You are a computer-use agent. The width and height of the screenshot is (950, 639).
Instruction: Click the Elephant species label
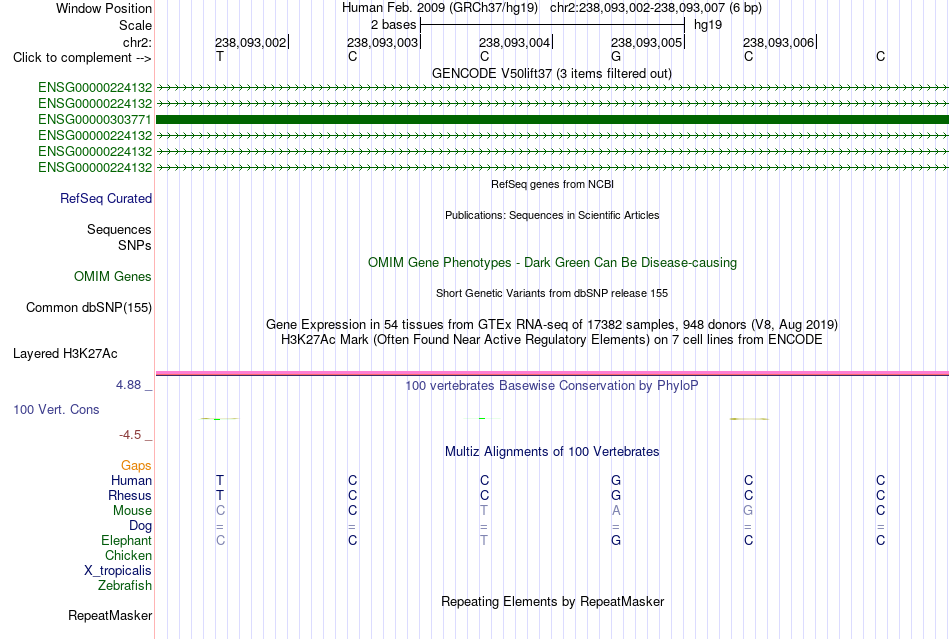tap(127, 540)
